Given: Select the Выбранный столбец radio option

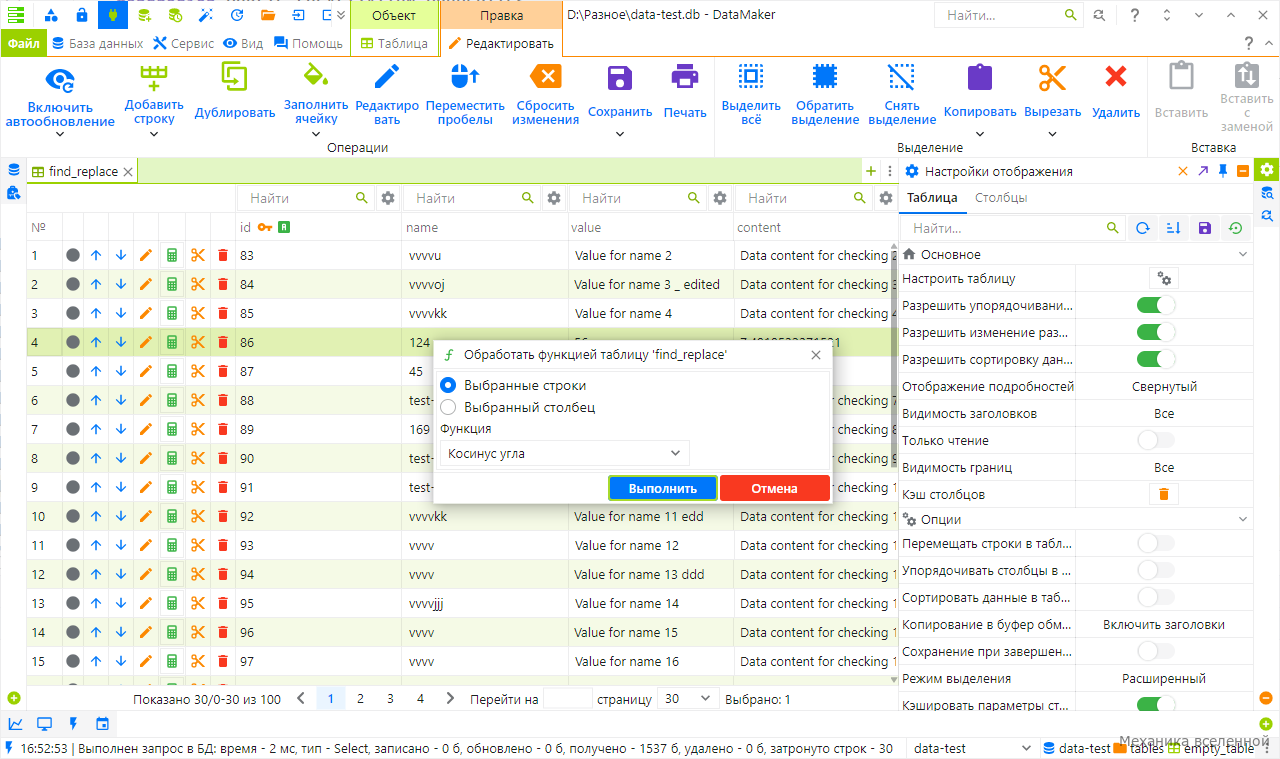Looking at the screenshot, I should coord(448,407).
